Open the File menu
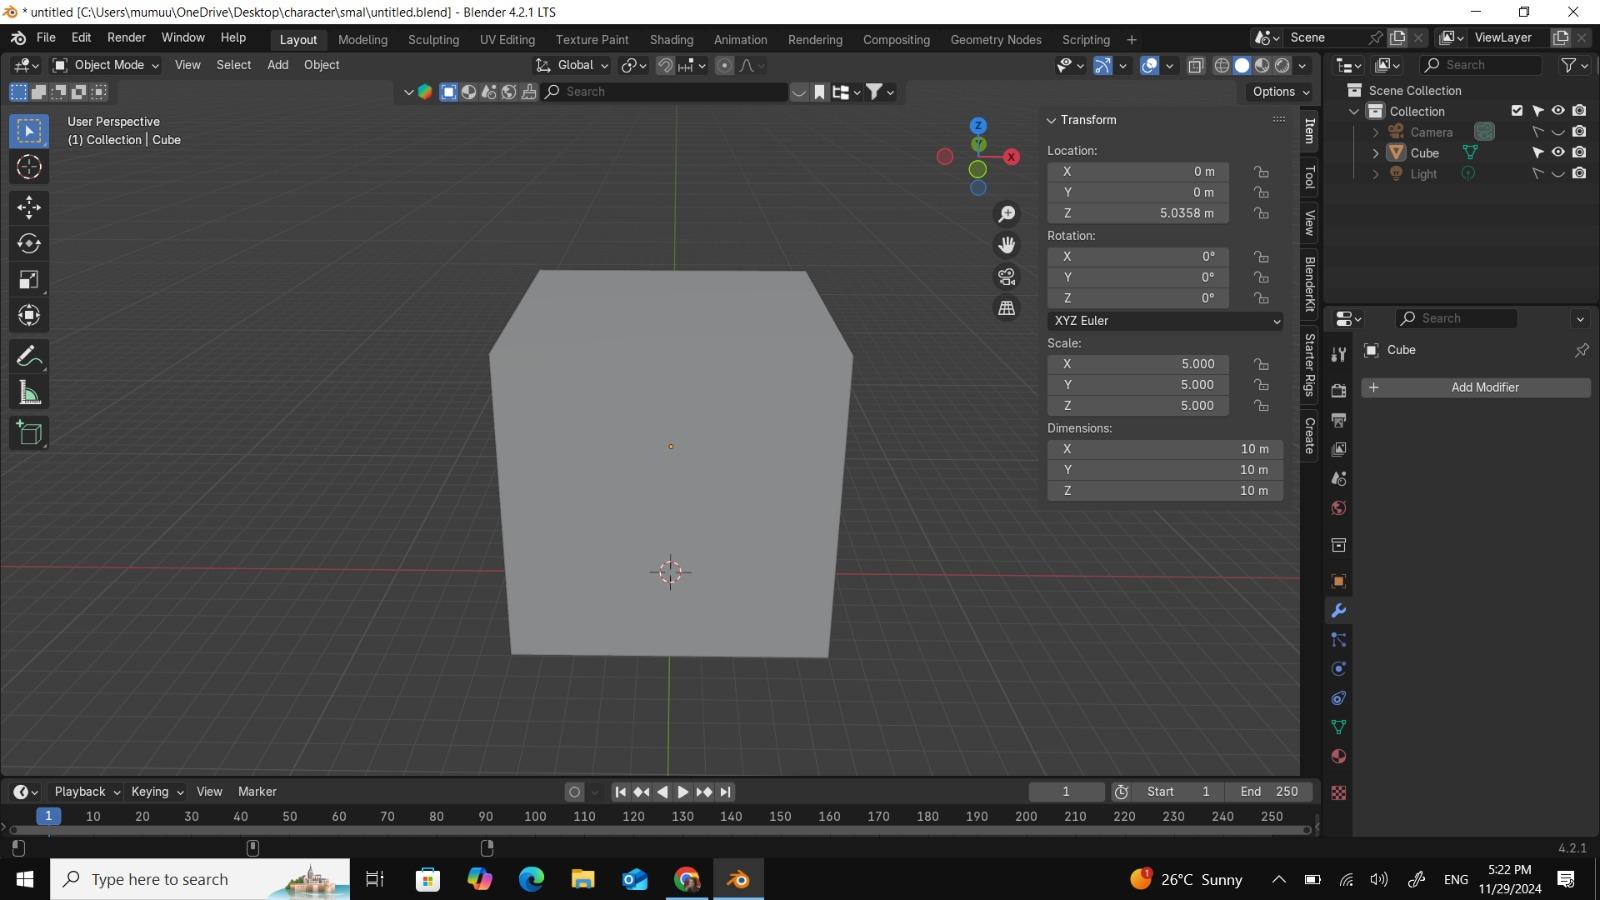The height and width of the screenshot is (900, 1600). pyautogui.click(x=46, y=37)
